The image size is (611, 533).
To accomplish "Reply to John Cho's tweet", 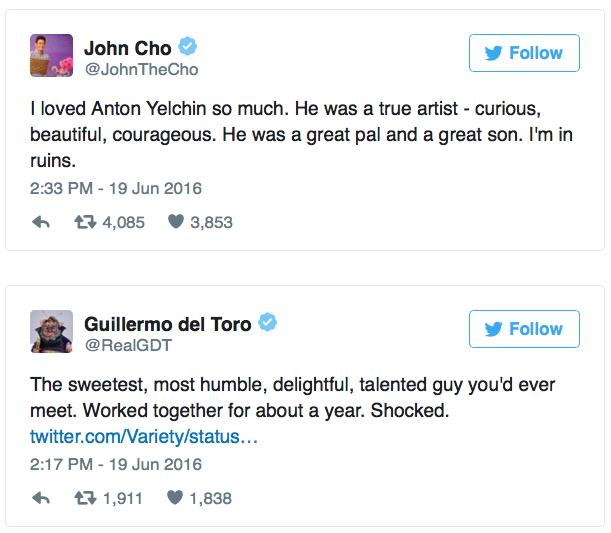I will (41, 222).
